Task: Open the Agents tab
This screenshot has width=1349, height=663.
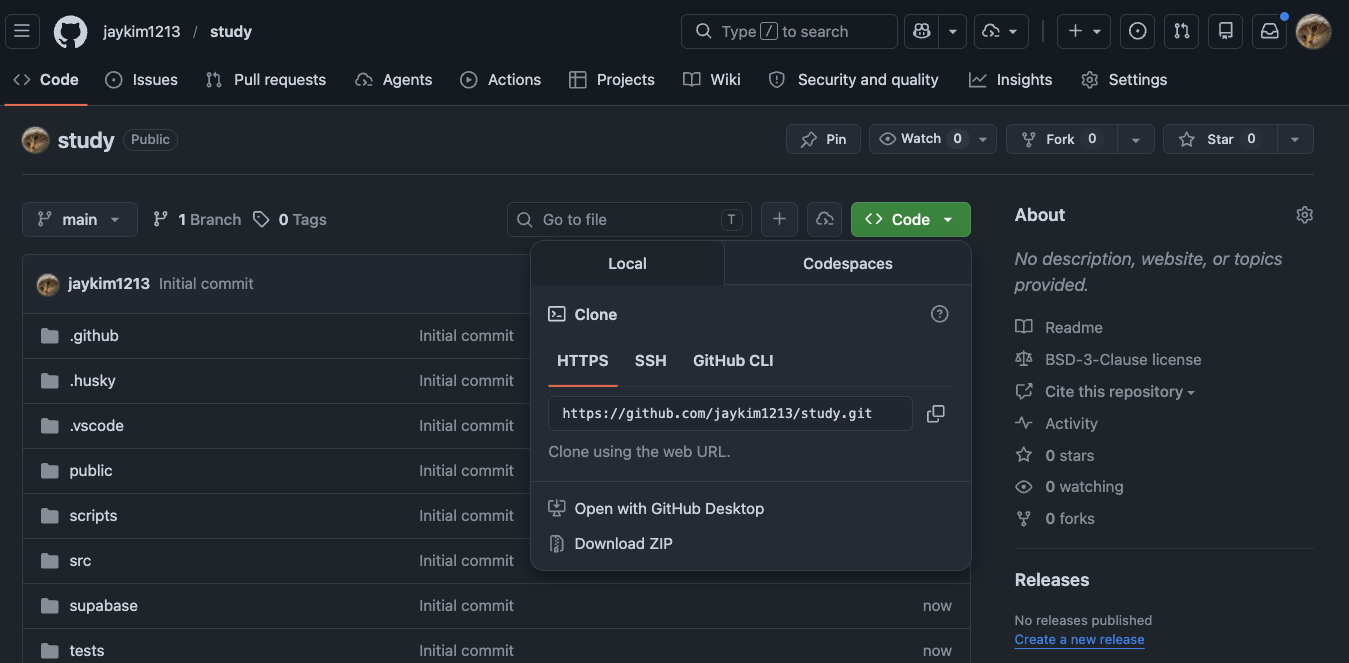Action: point(394,80)
